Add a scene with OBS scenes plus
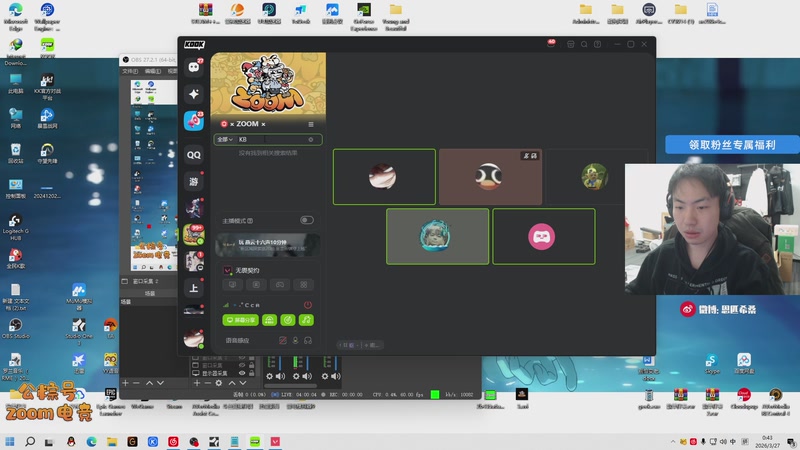The width and height of the screenshot is (800, 450). tap(125, 383)
